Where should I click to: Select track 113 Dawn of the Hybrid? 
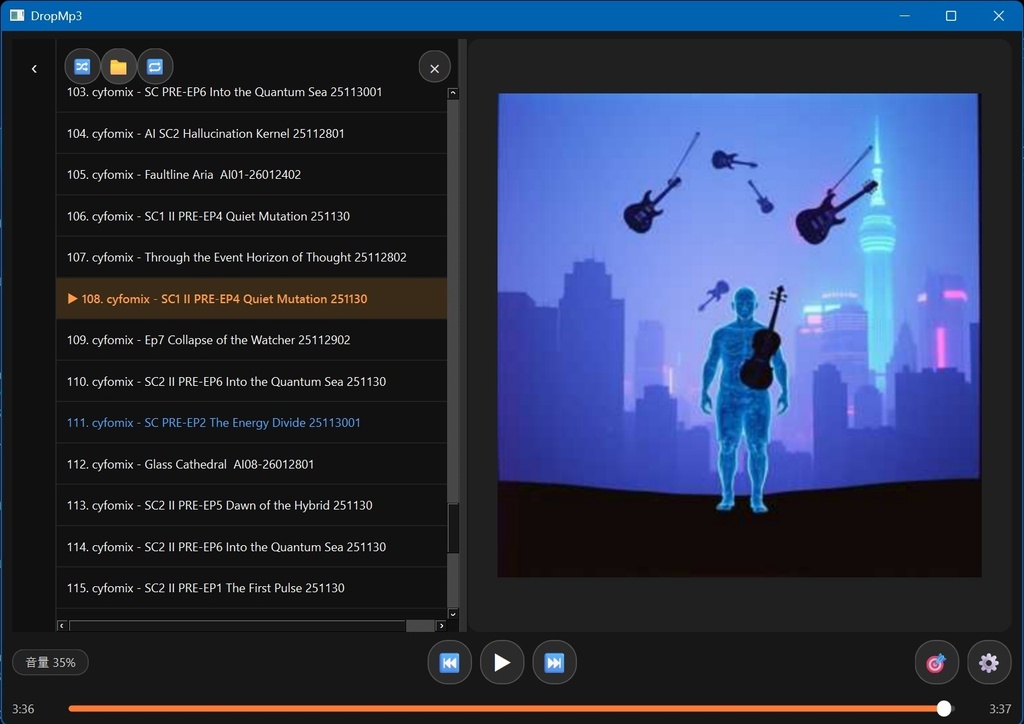251,505
